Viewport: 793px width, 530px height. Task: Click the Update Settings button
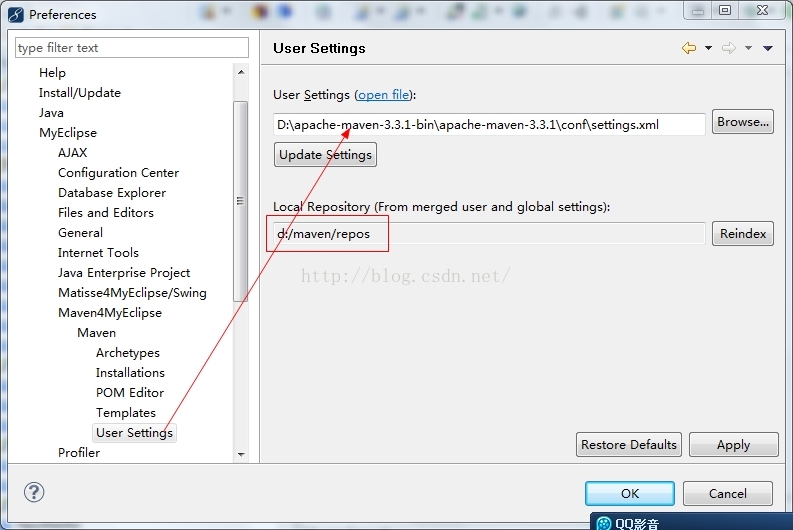[x=325, y=155]
